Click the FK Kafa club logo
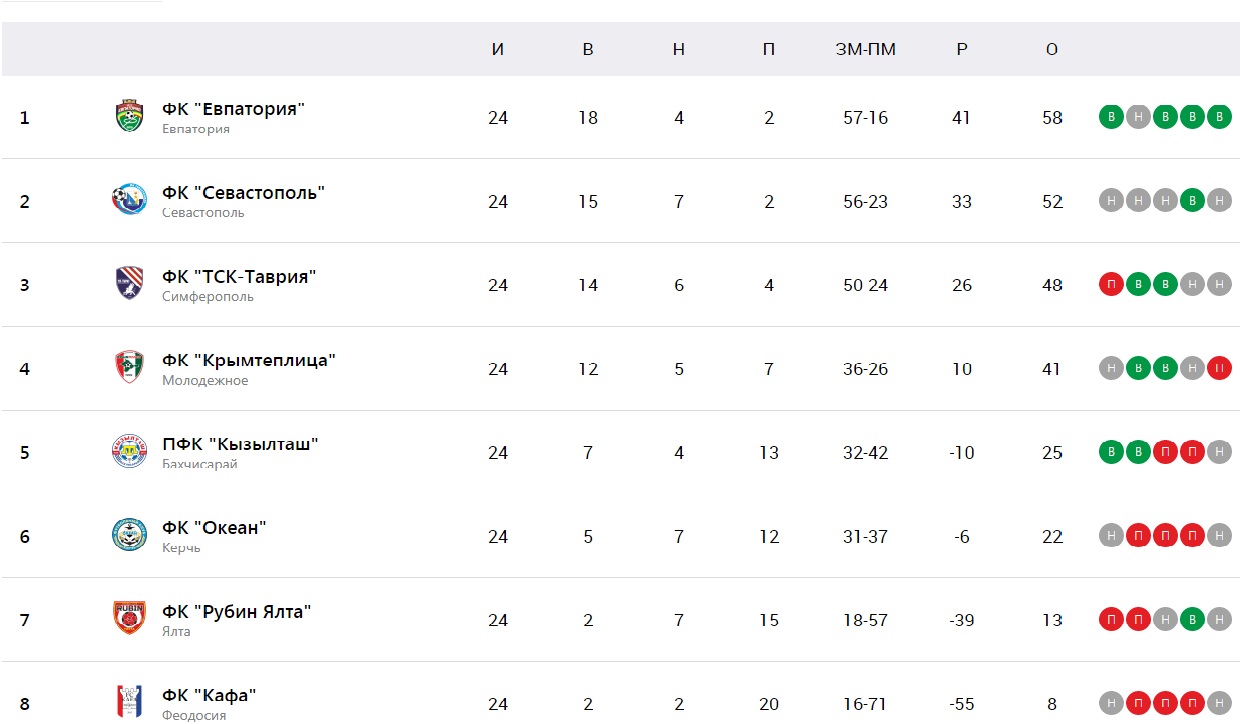Image resolution: width=1240 pixels, height=724 pixels. [129, 702]
